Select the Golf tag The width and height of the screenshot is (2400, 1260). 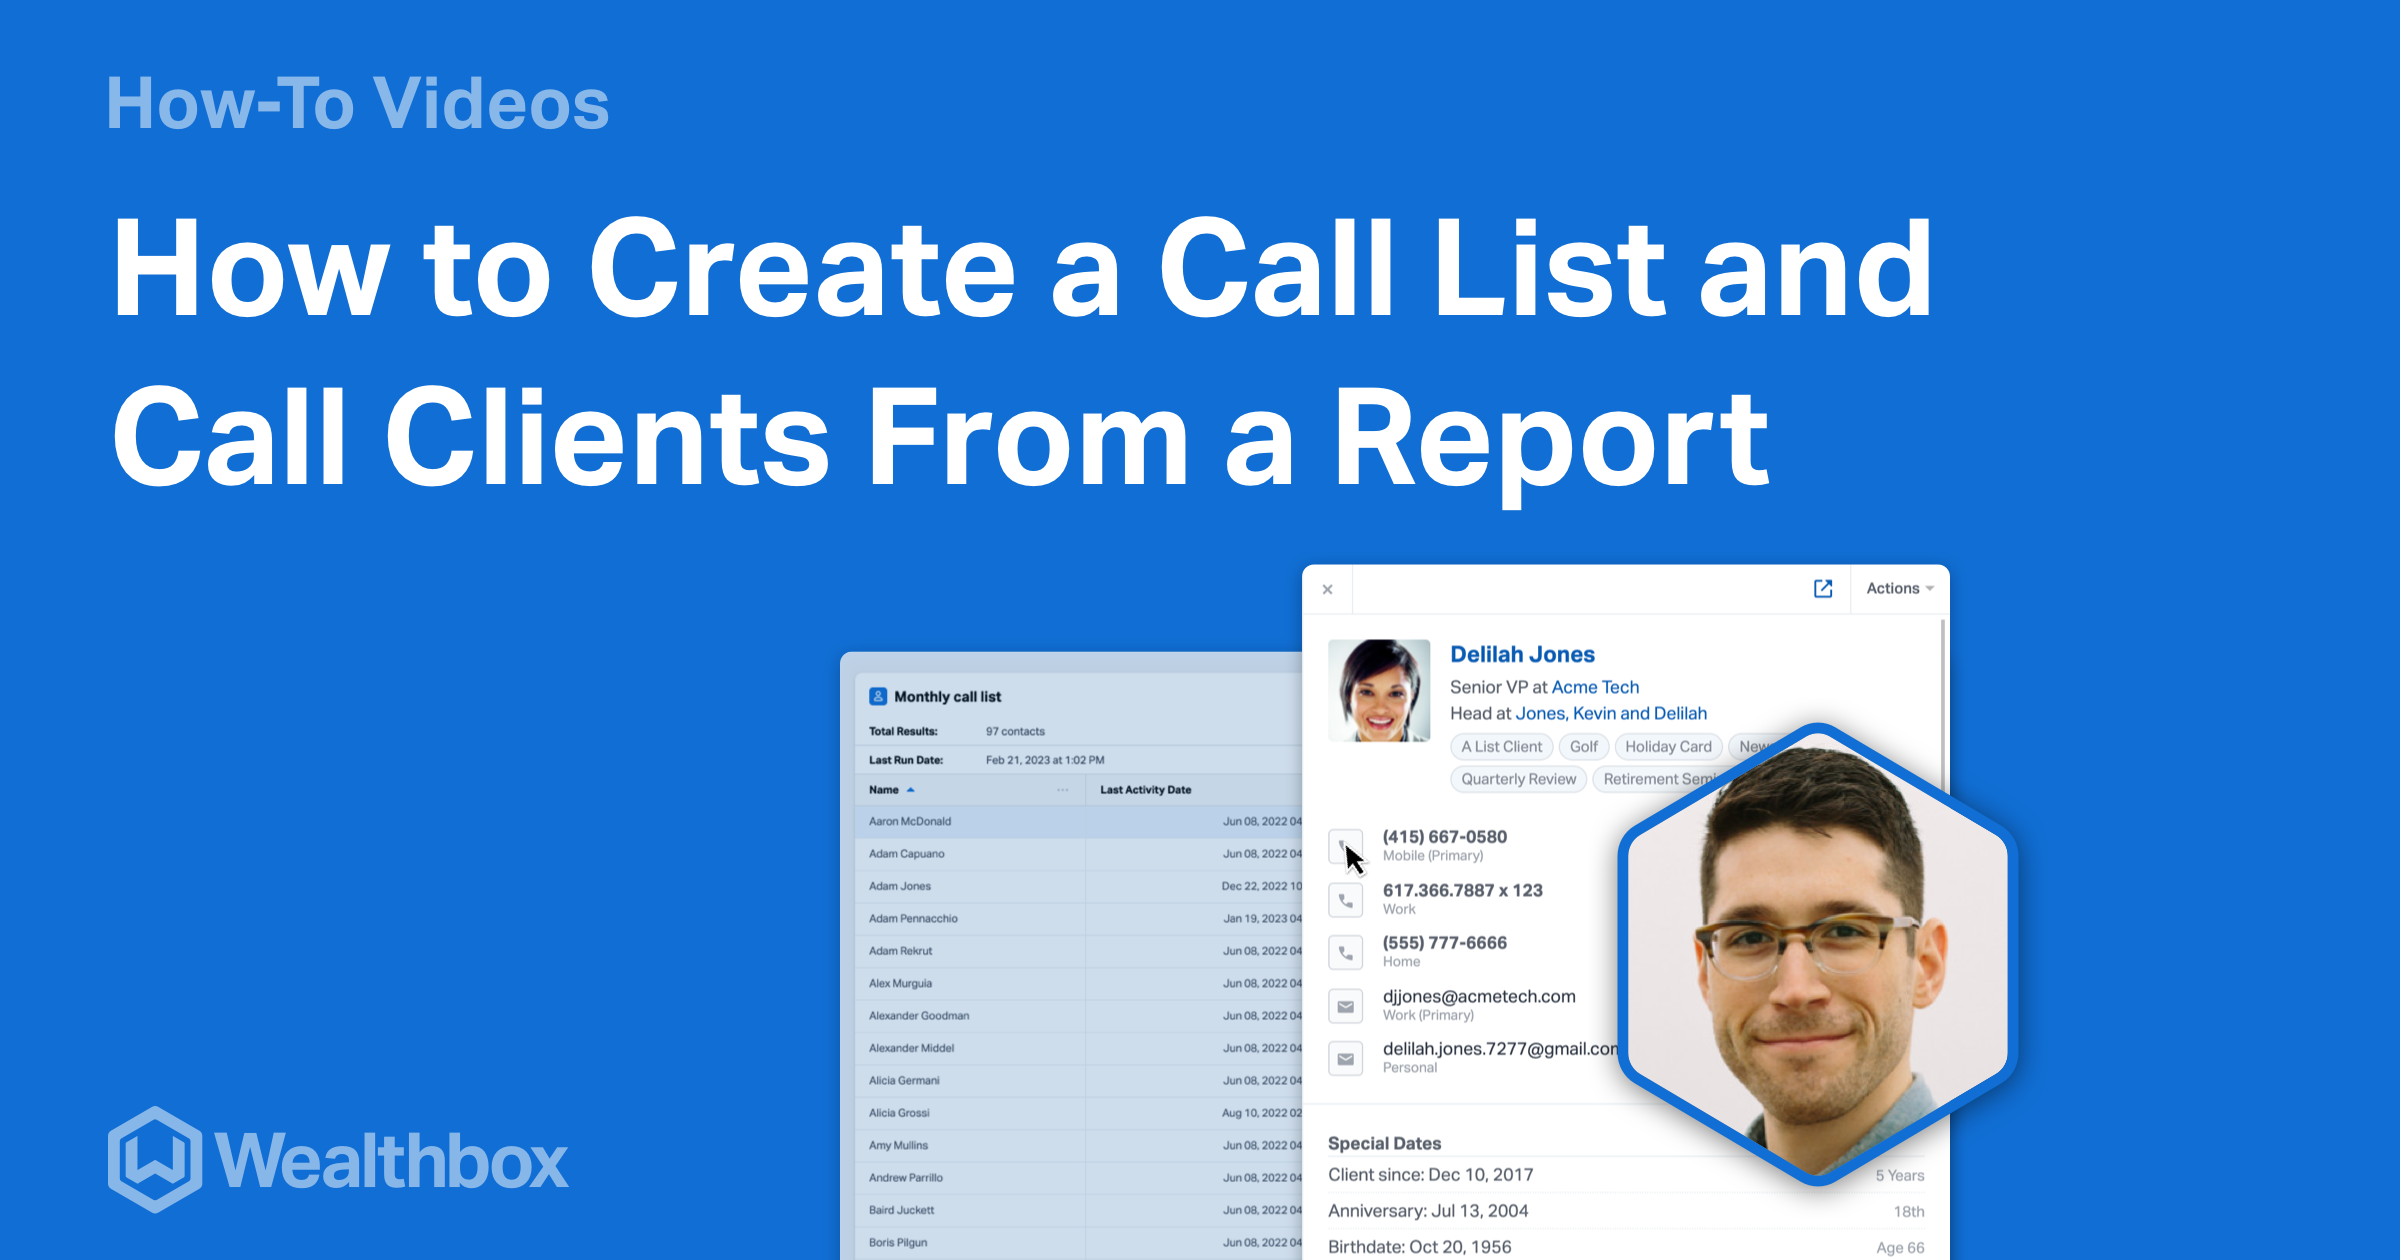point(1584,746)
